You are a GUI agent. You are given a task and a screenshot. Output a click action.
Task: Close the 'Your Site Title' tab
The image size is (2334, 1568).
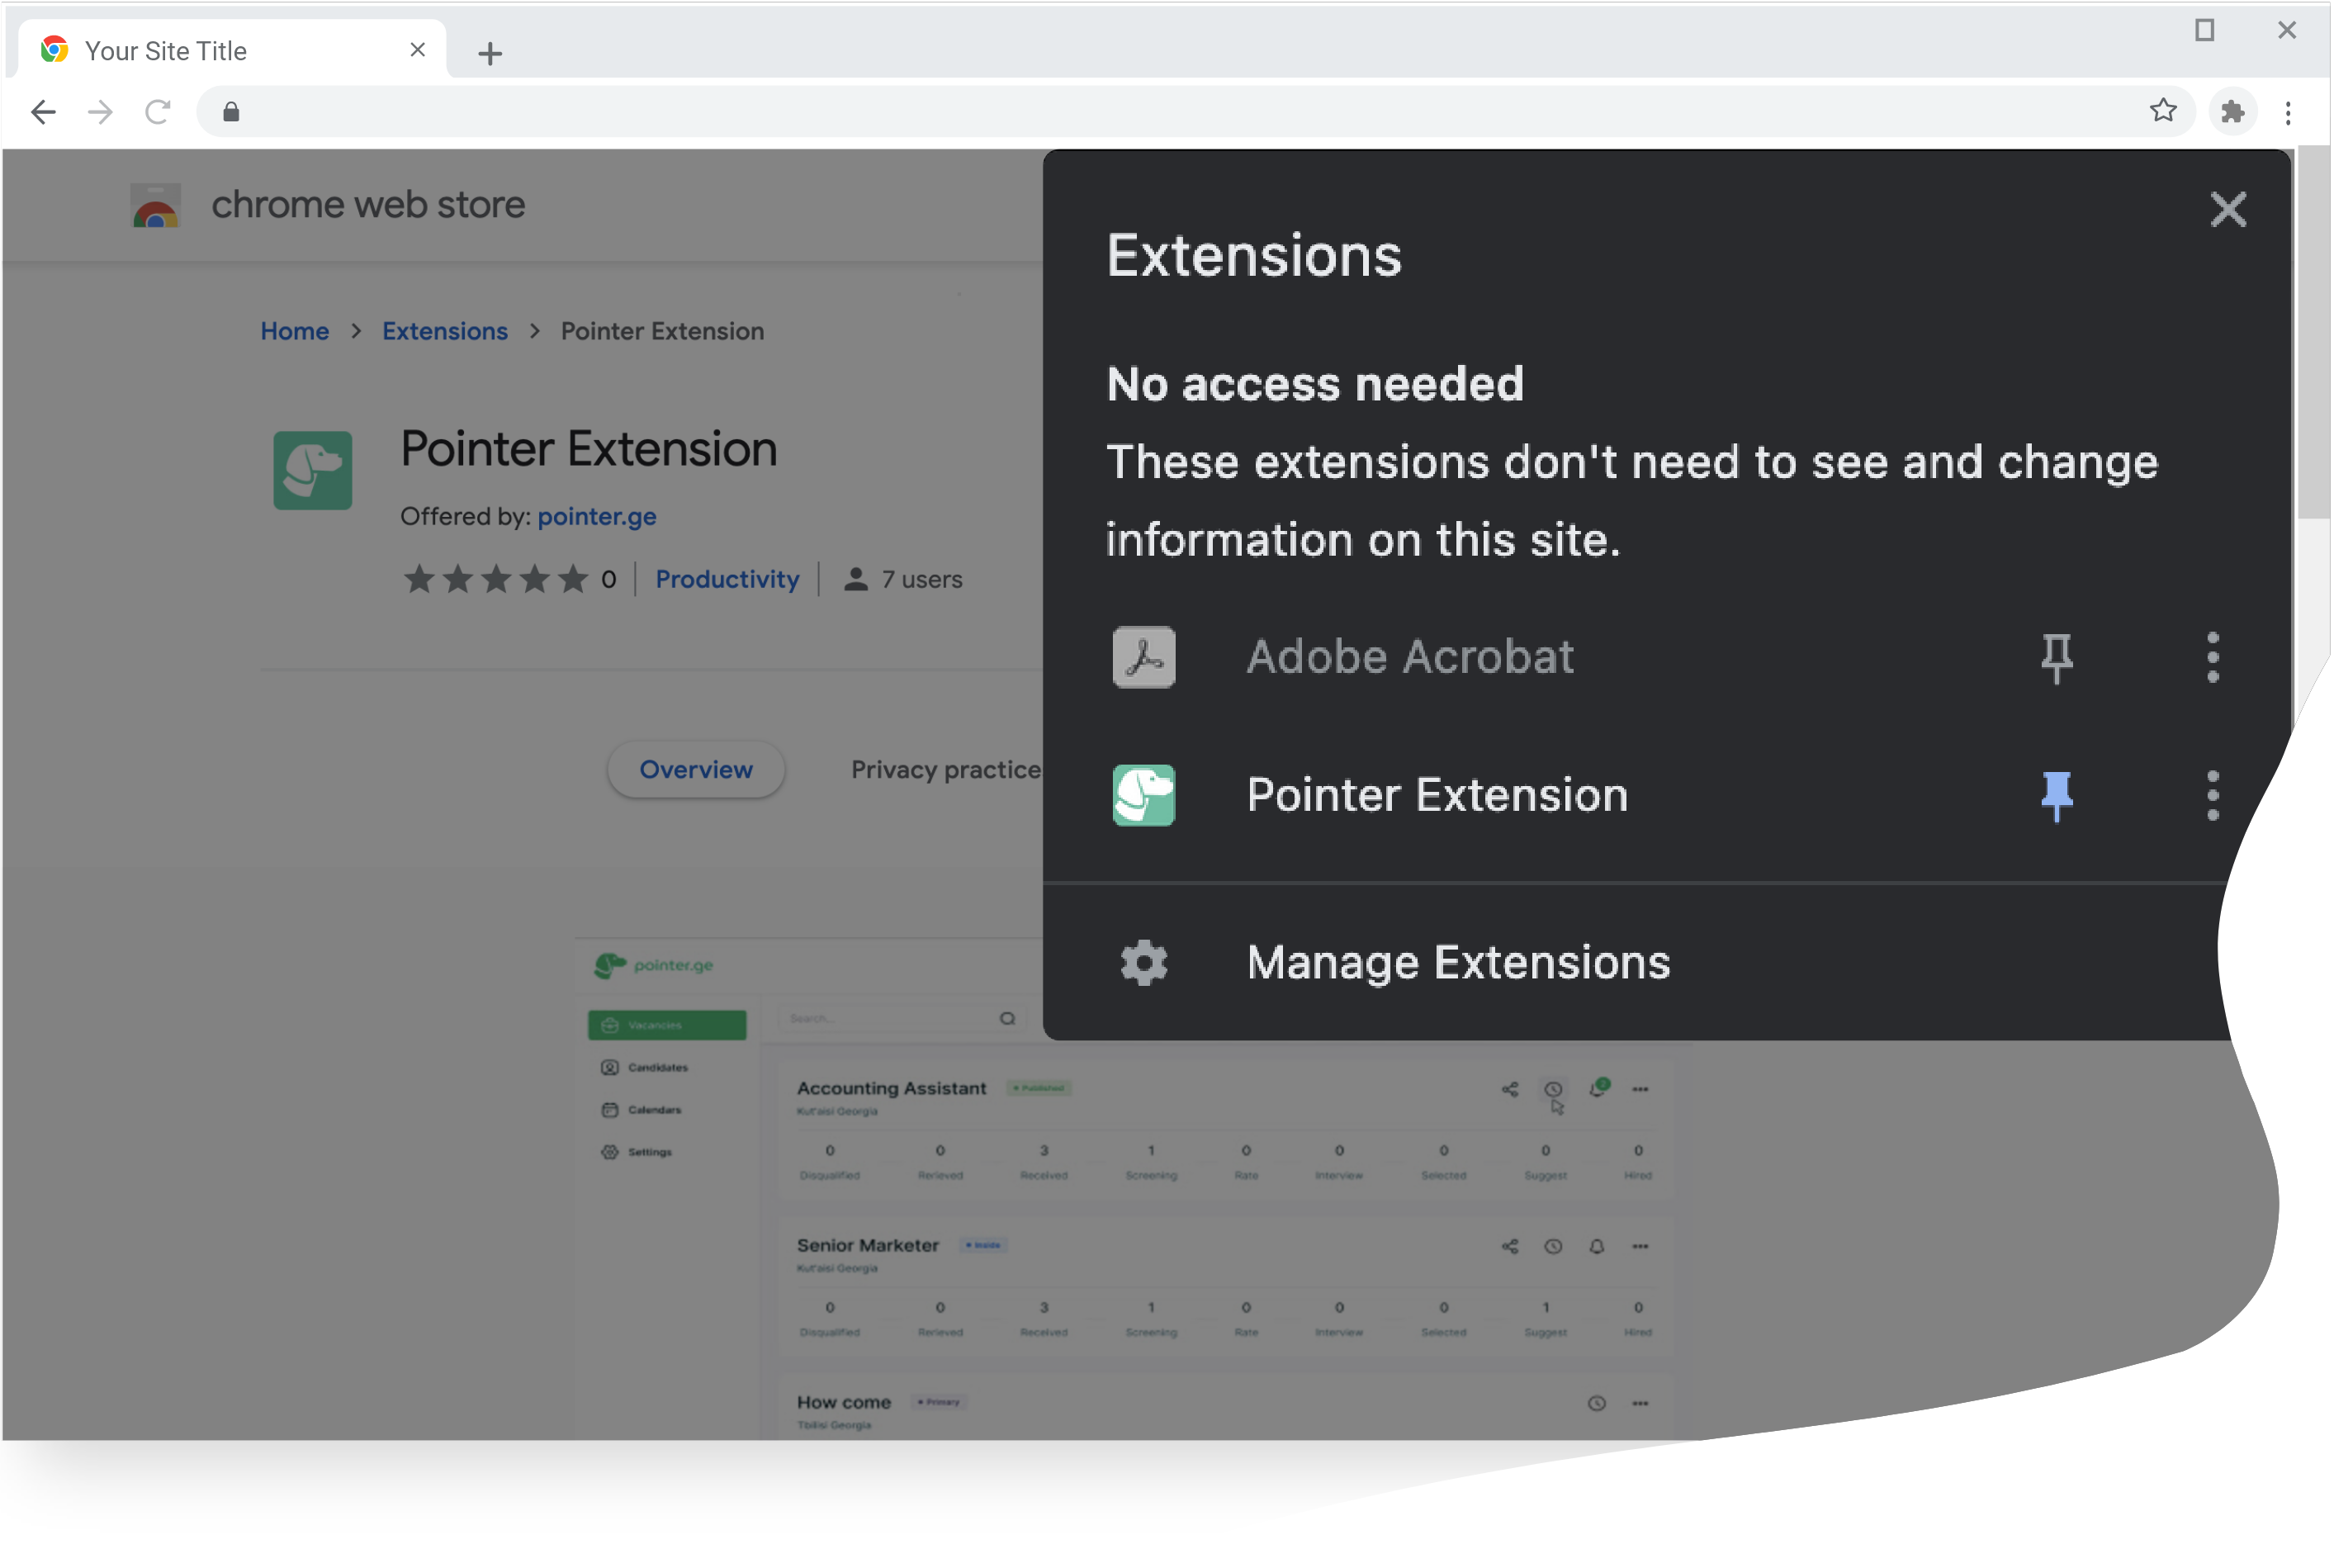click(x=418, y=50)
